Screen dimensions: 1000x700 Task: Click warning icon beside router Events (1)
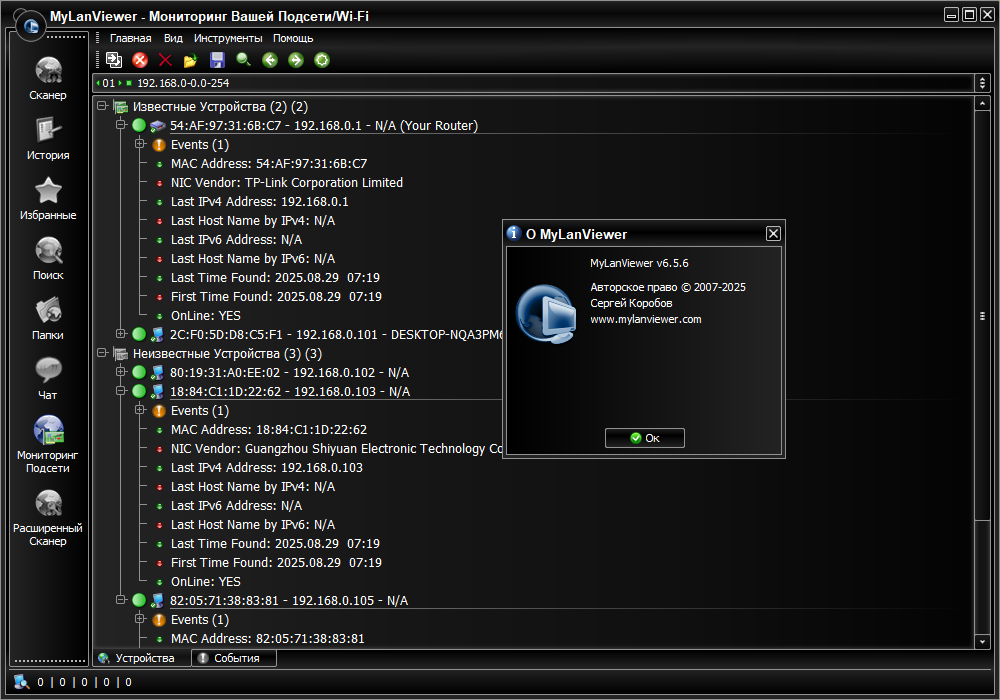point(159,145)
